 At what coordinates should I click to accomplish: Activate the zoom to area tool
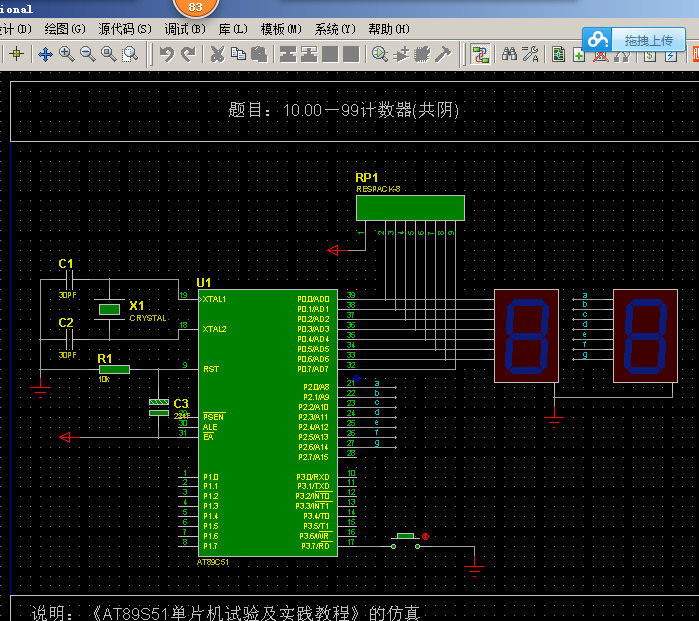pyautogui.click(x=130, y=54)
